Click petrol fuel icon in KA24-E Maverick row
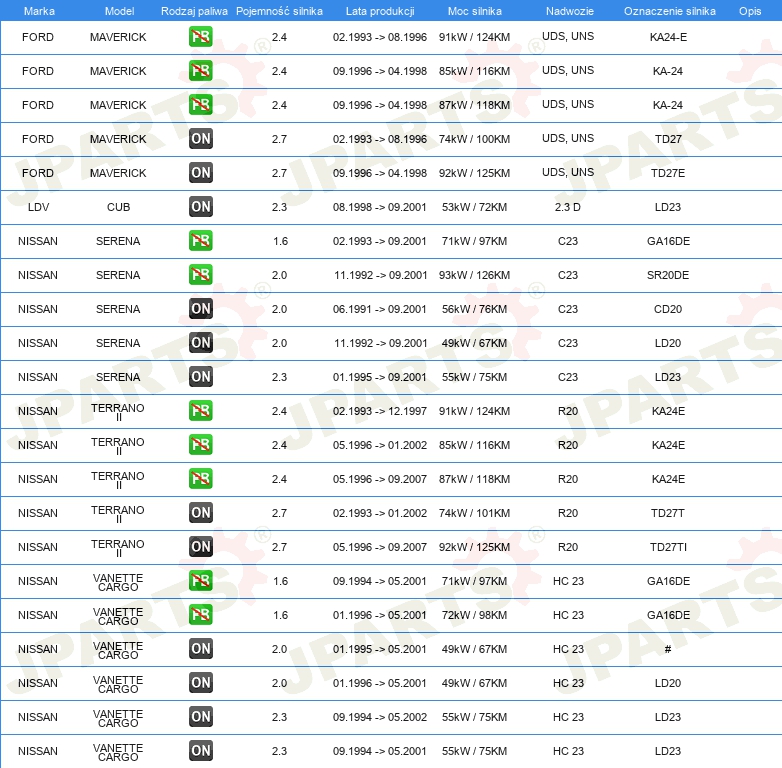Image resolution: width=782 pixels, height=768 pixels. click(x=200, y=37)
